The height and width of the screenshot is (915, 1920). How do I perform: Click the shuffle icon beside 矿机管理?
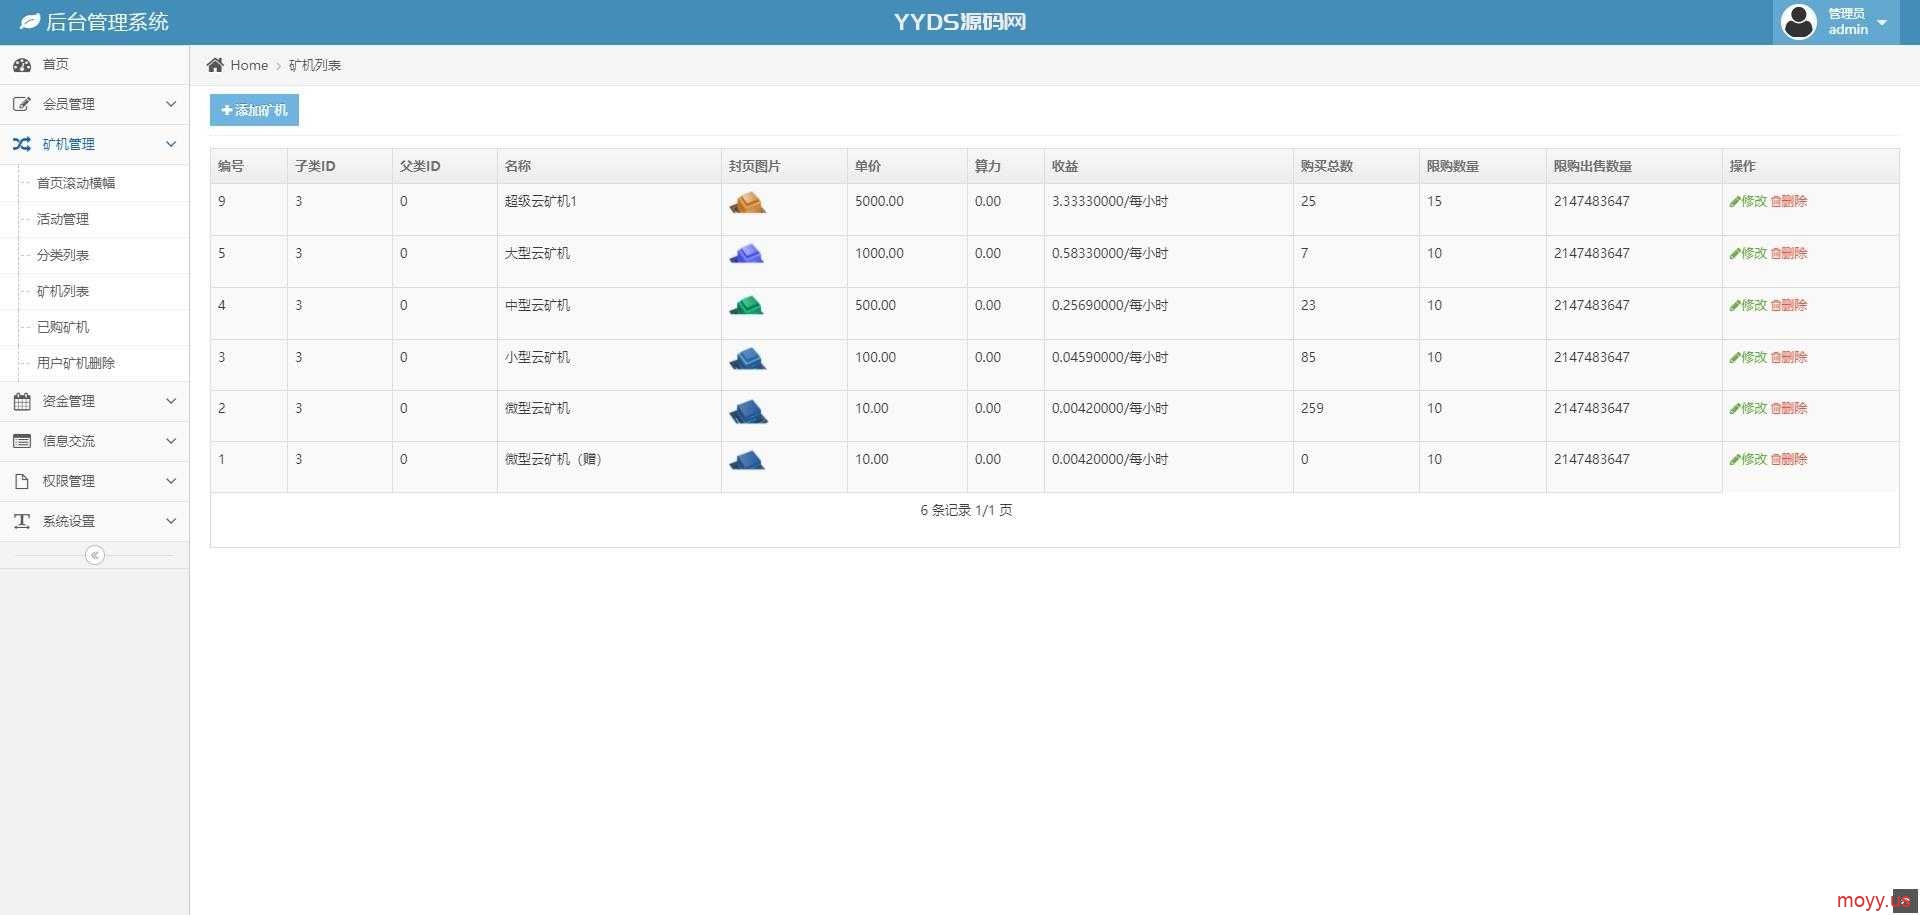pos(22,144)
